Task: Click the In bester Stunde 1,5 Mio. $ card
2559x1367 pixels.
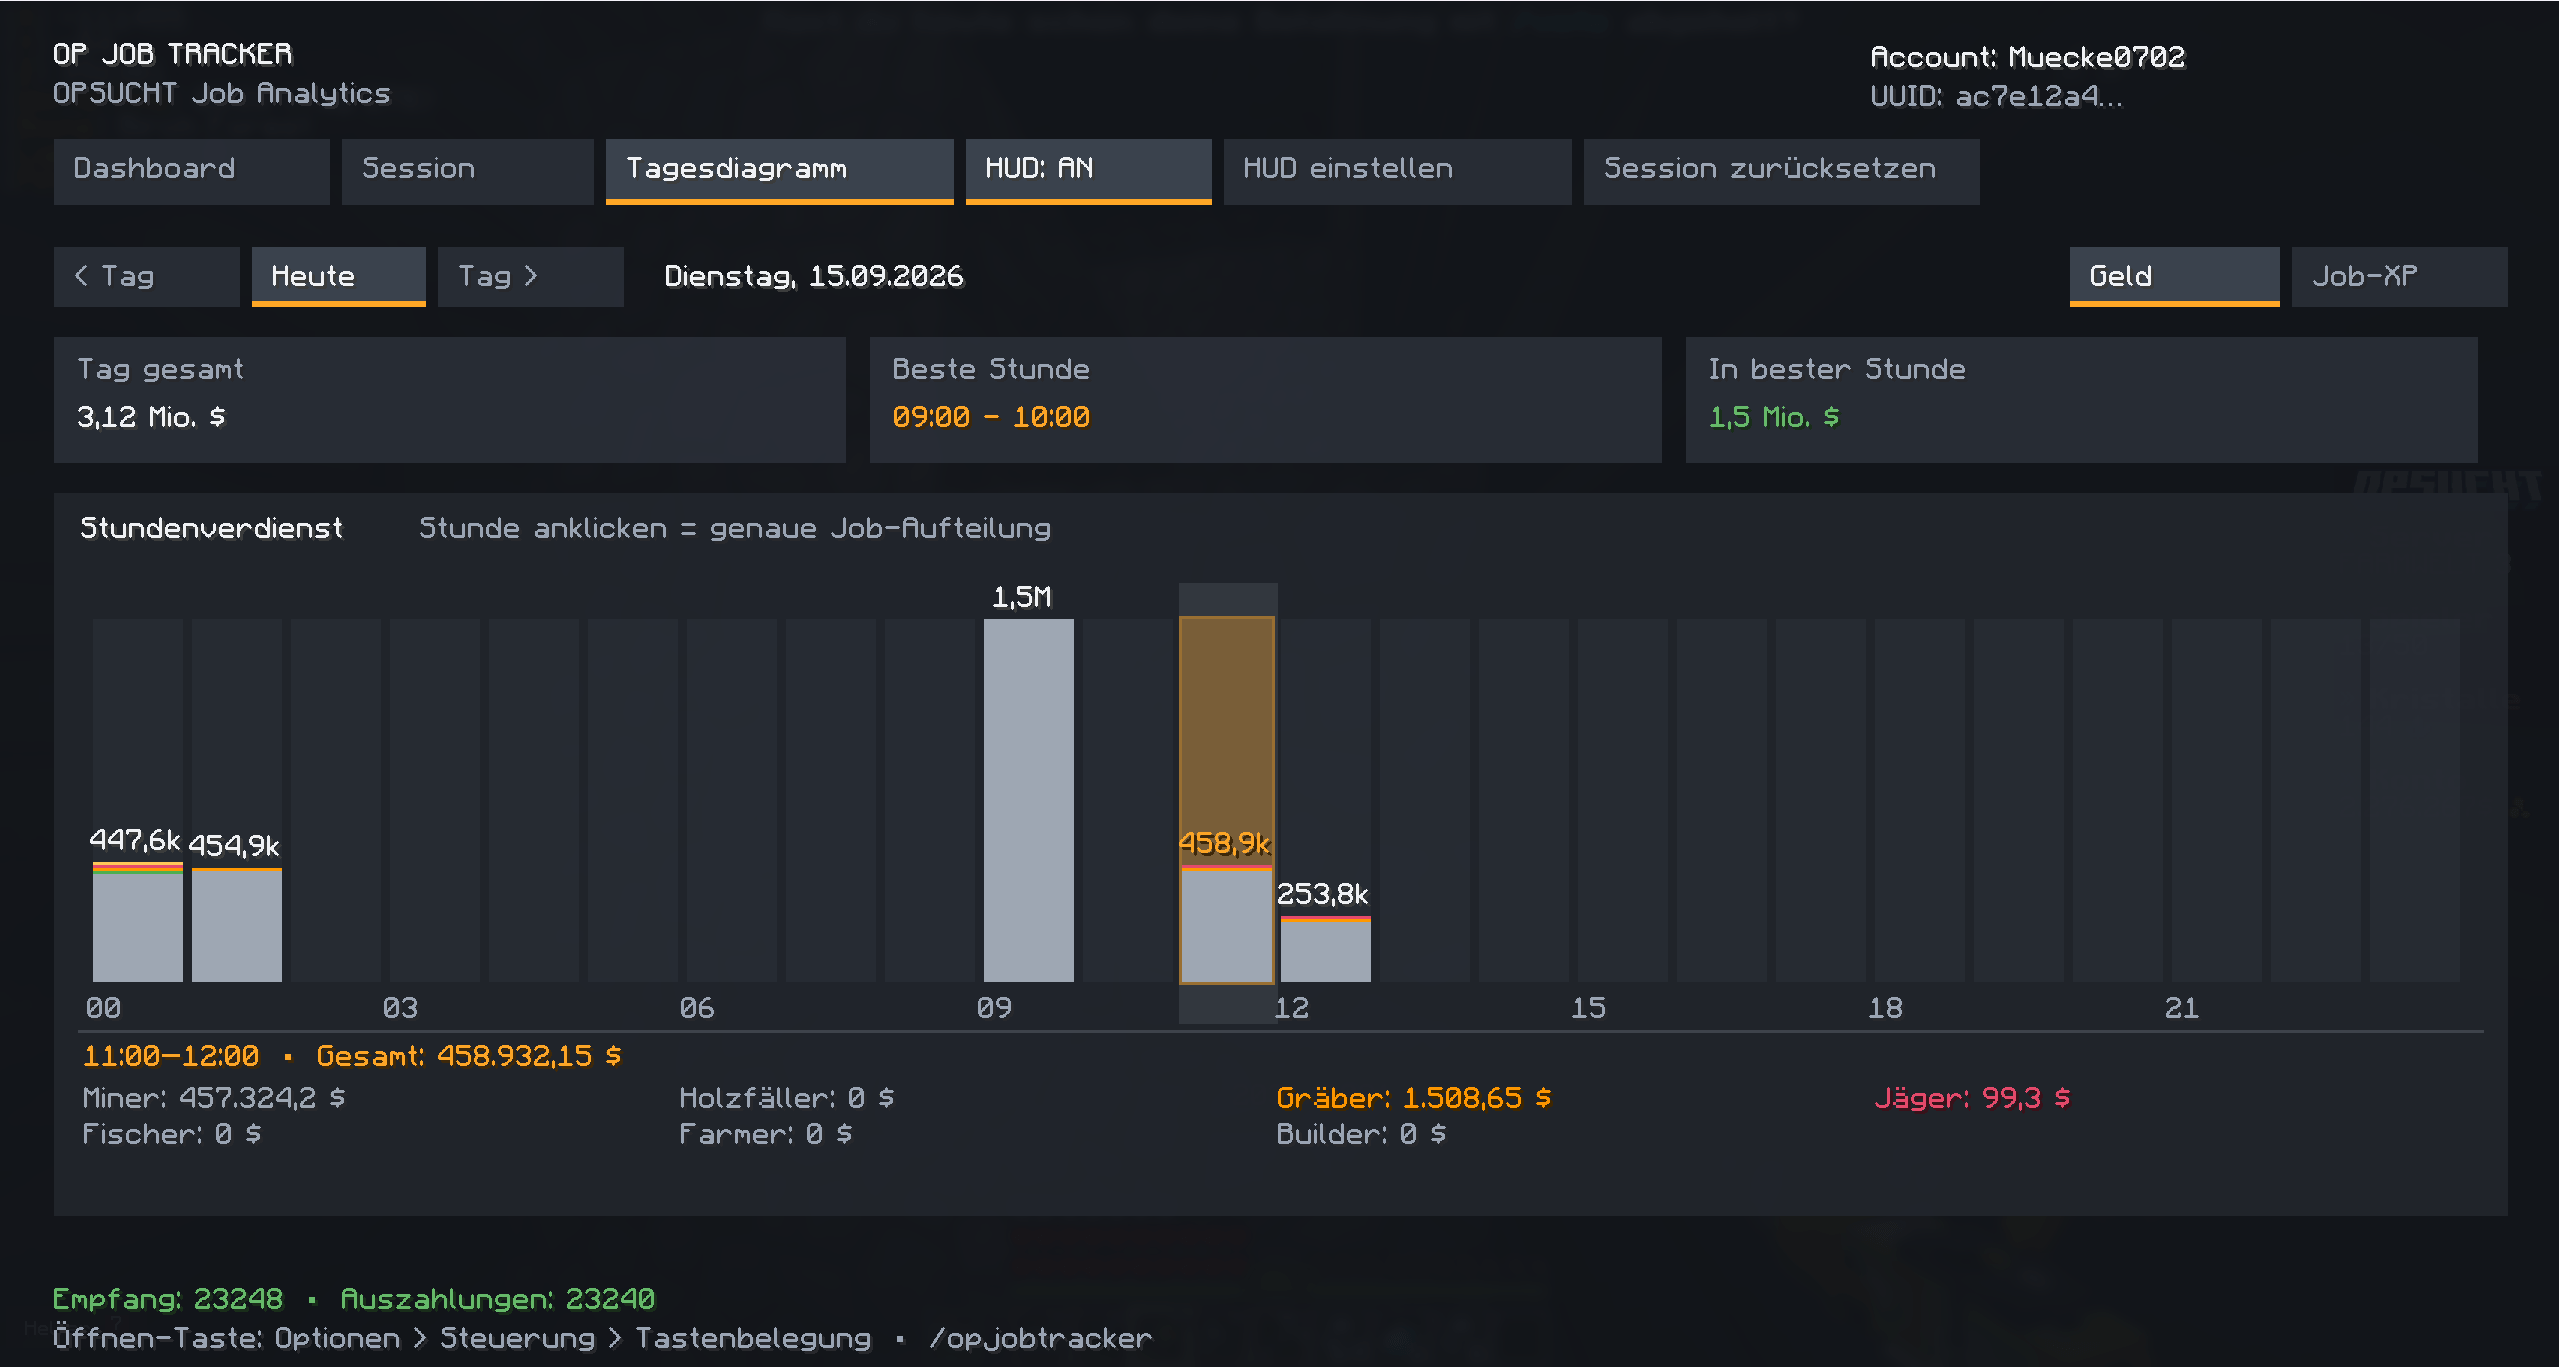Action: click(x=2081, y=399)
